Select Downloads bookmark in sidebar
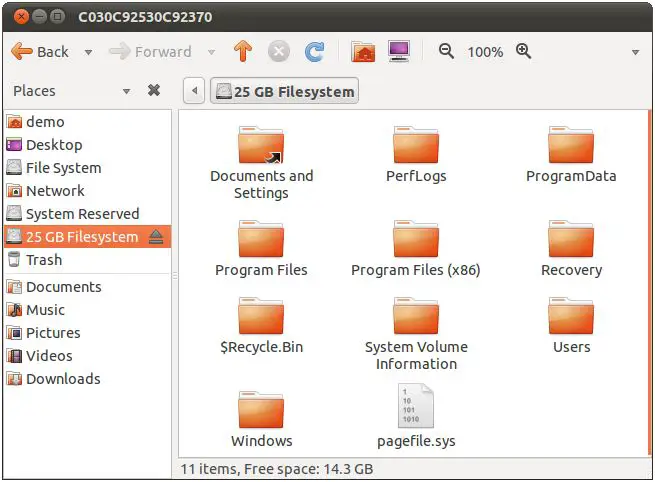Image resolution: width=655 pixels, height=482 pixels. 62,379
